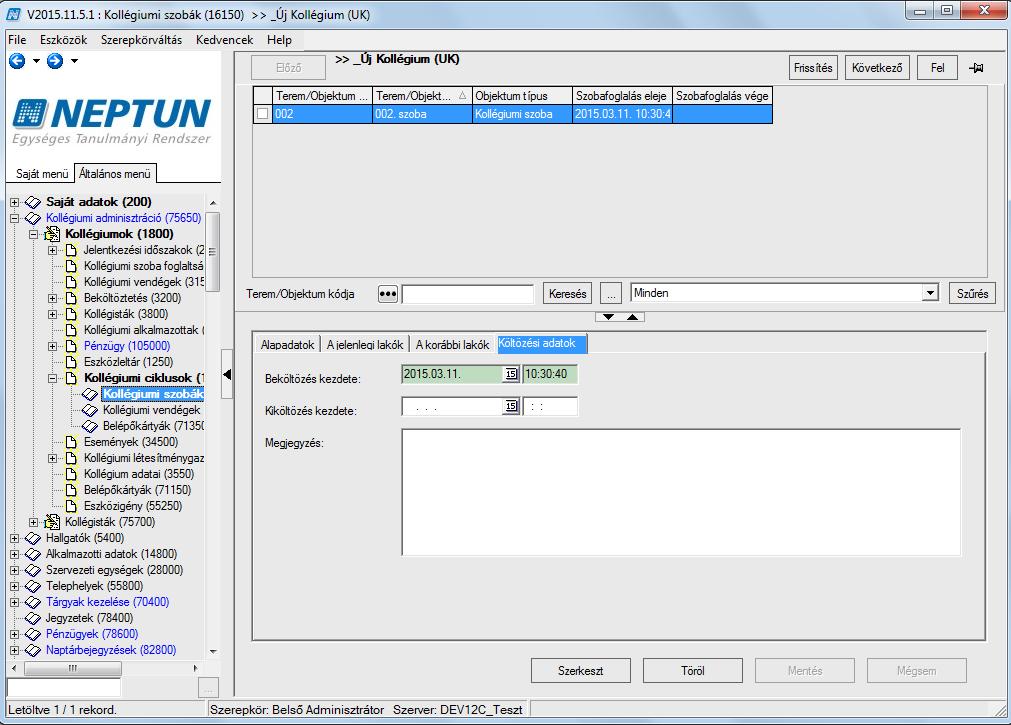Click the Hallgatók book icon

33,538
